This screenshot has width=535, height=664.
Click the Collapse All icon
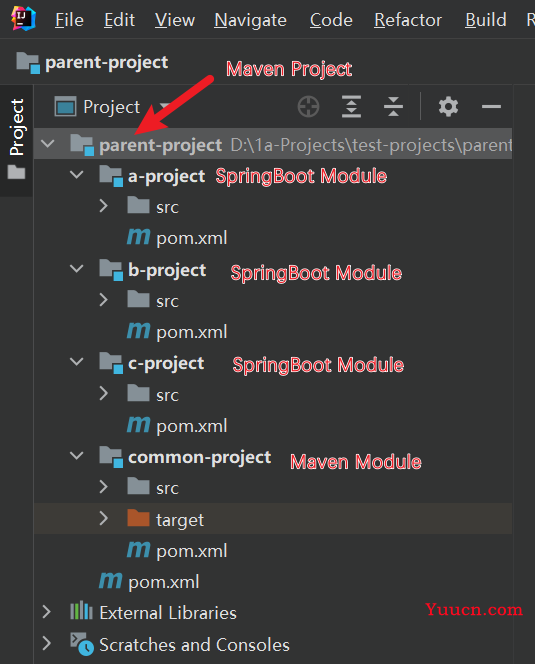394,106
